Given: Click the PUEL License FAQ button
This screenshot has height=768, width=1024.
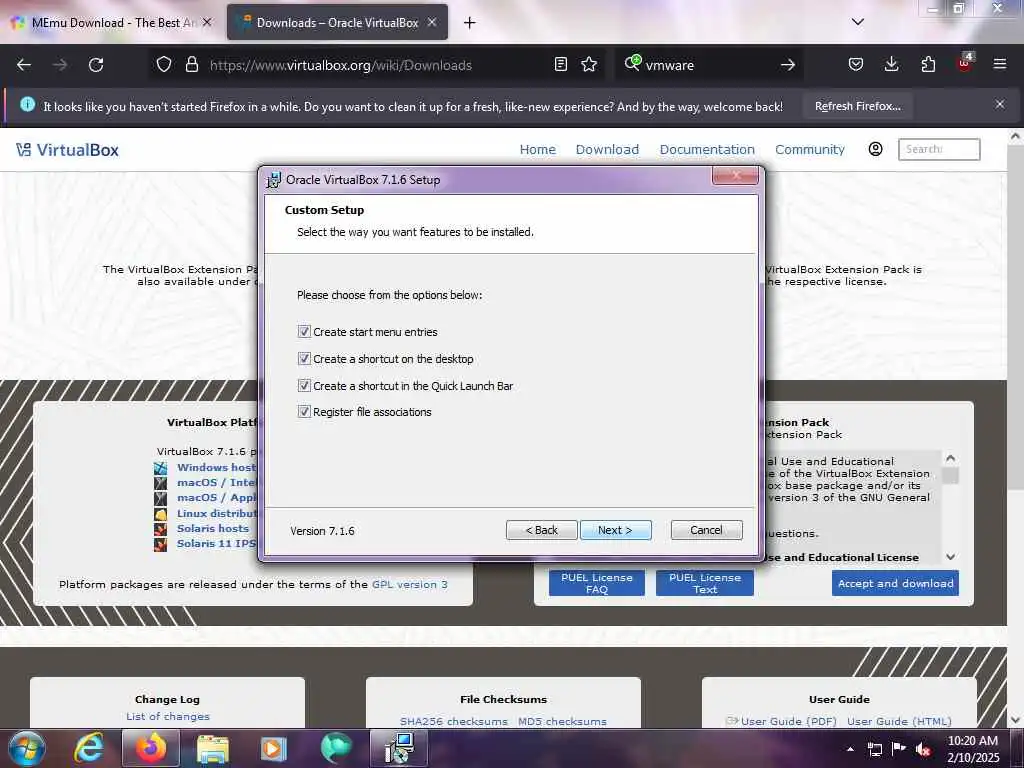Looking at the screenshot, I should 597,583.
